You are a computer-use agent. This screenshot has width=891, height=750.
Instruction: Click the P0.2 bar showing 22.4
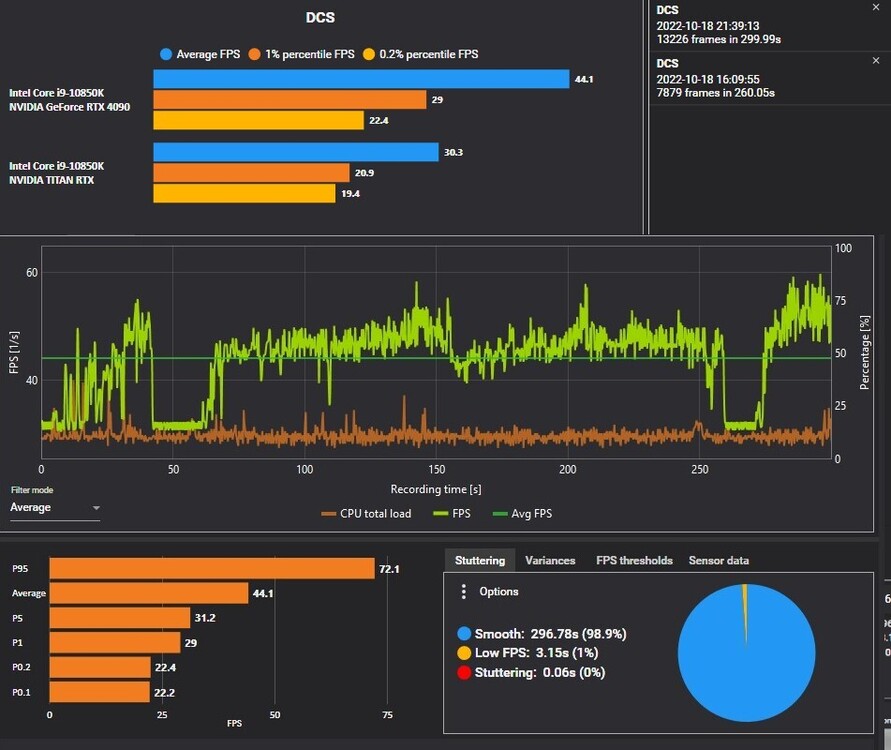(x=100, y=667)
